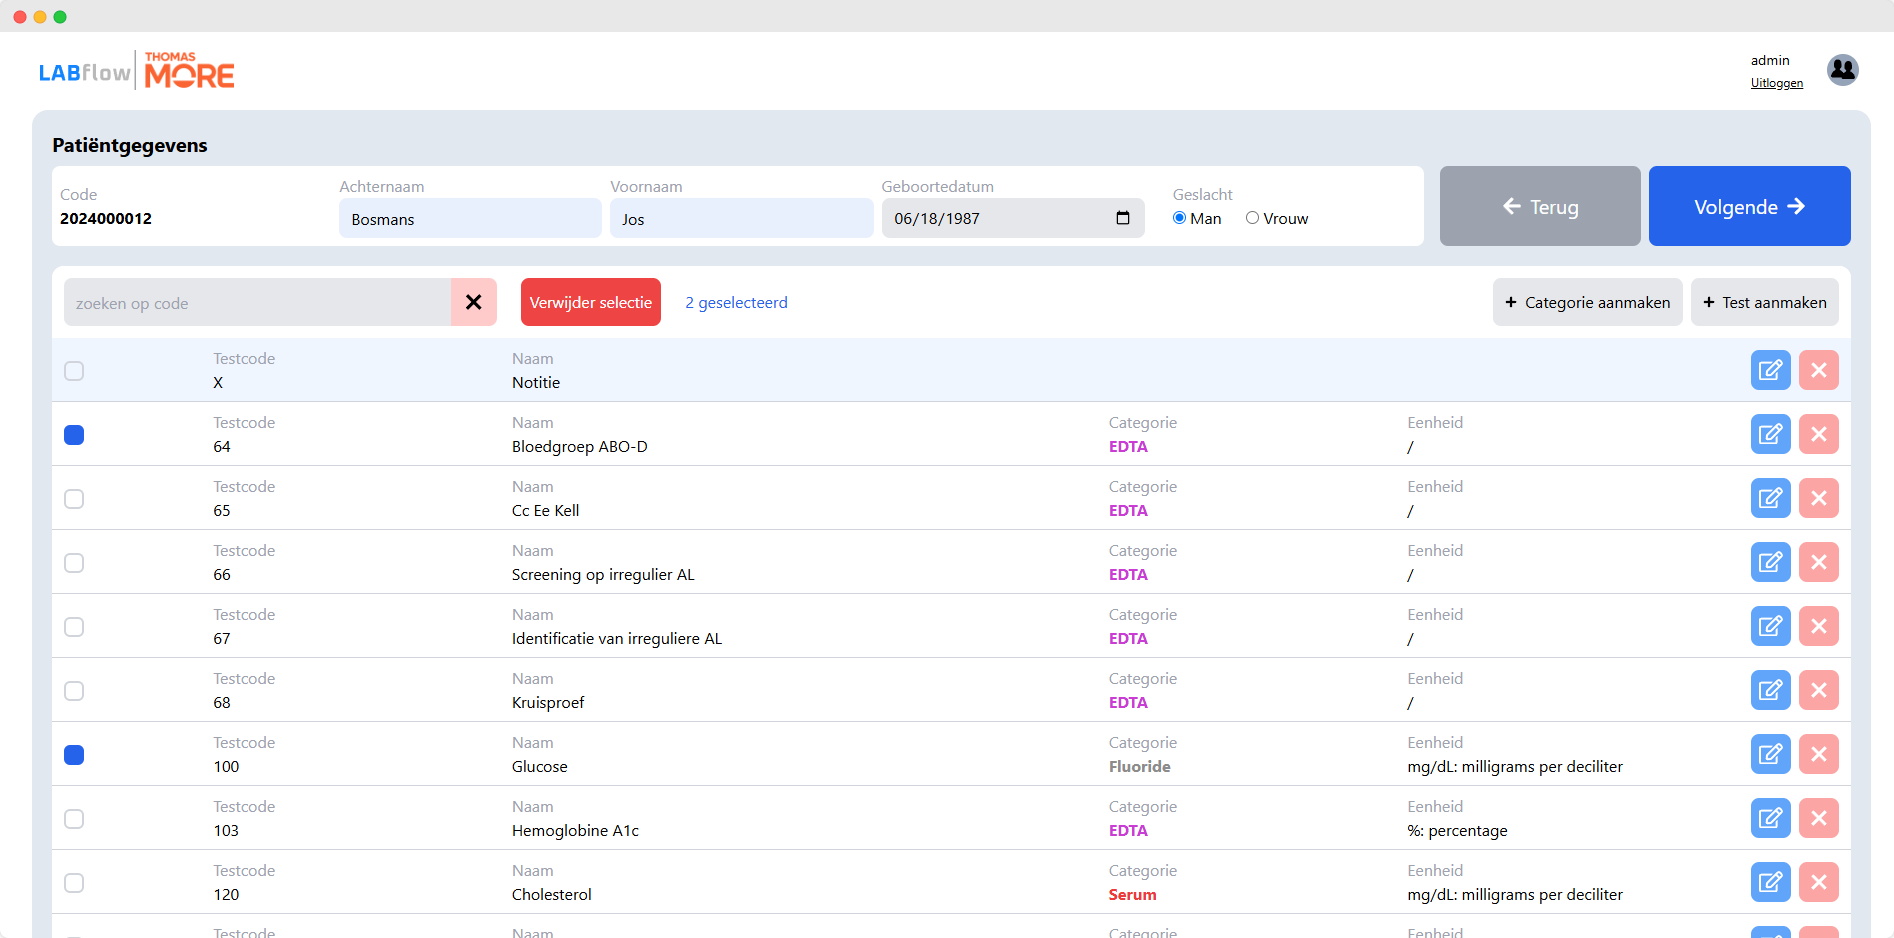This screenshot has height=938, width=1894.
Task: Open edit for Glucose test
Action: [x=1770, y=754]
